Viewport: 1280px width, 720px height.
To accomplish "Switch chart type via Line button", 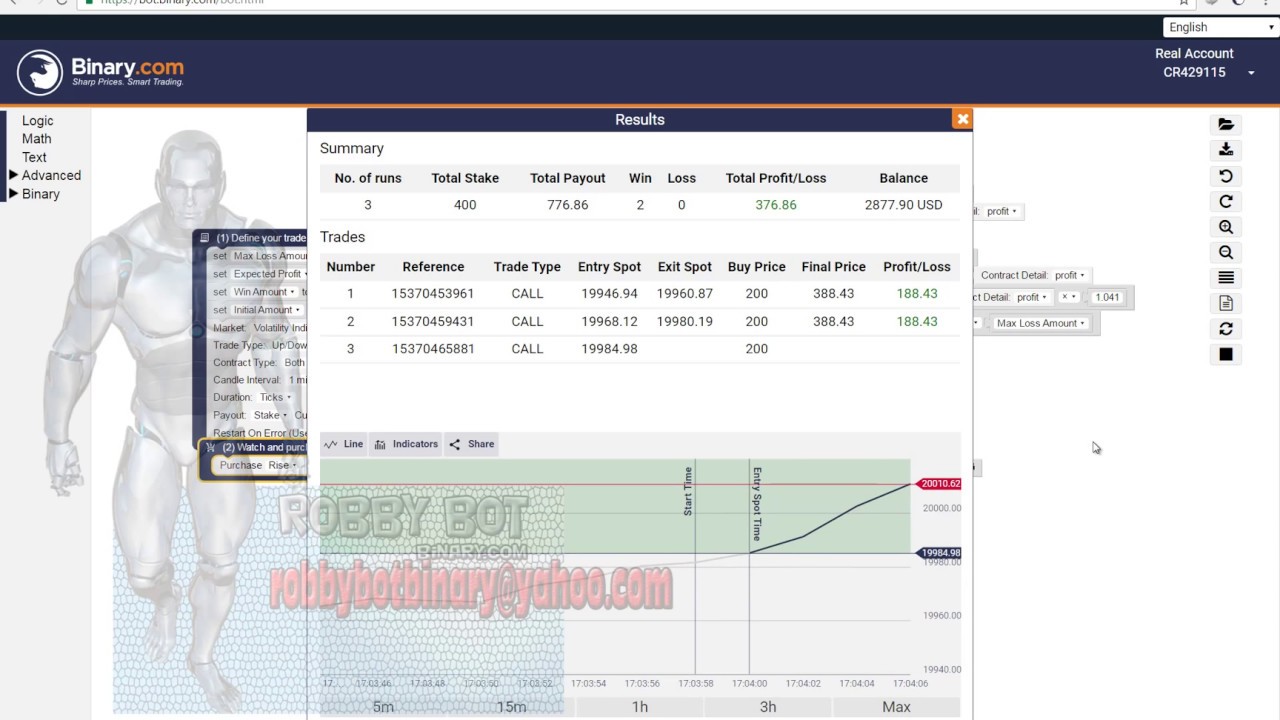I will pyautogui.click(x=343, y=444).
